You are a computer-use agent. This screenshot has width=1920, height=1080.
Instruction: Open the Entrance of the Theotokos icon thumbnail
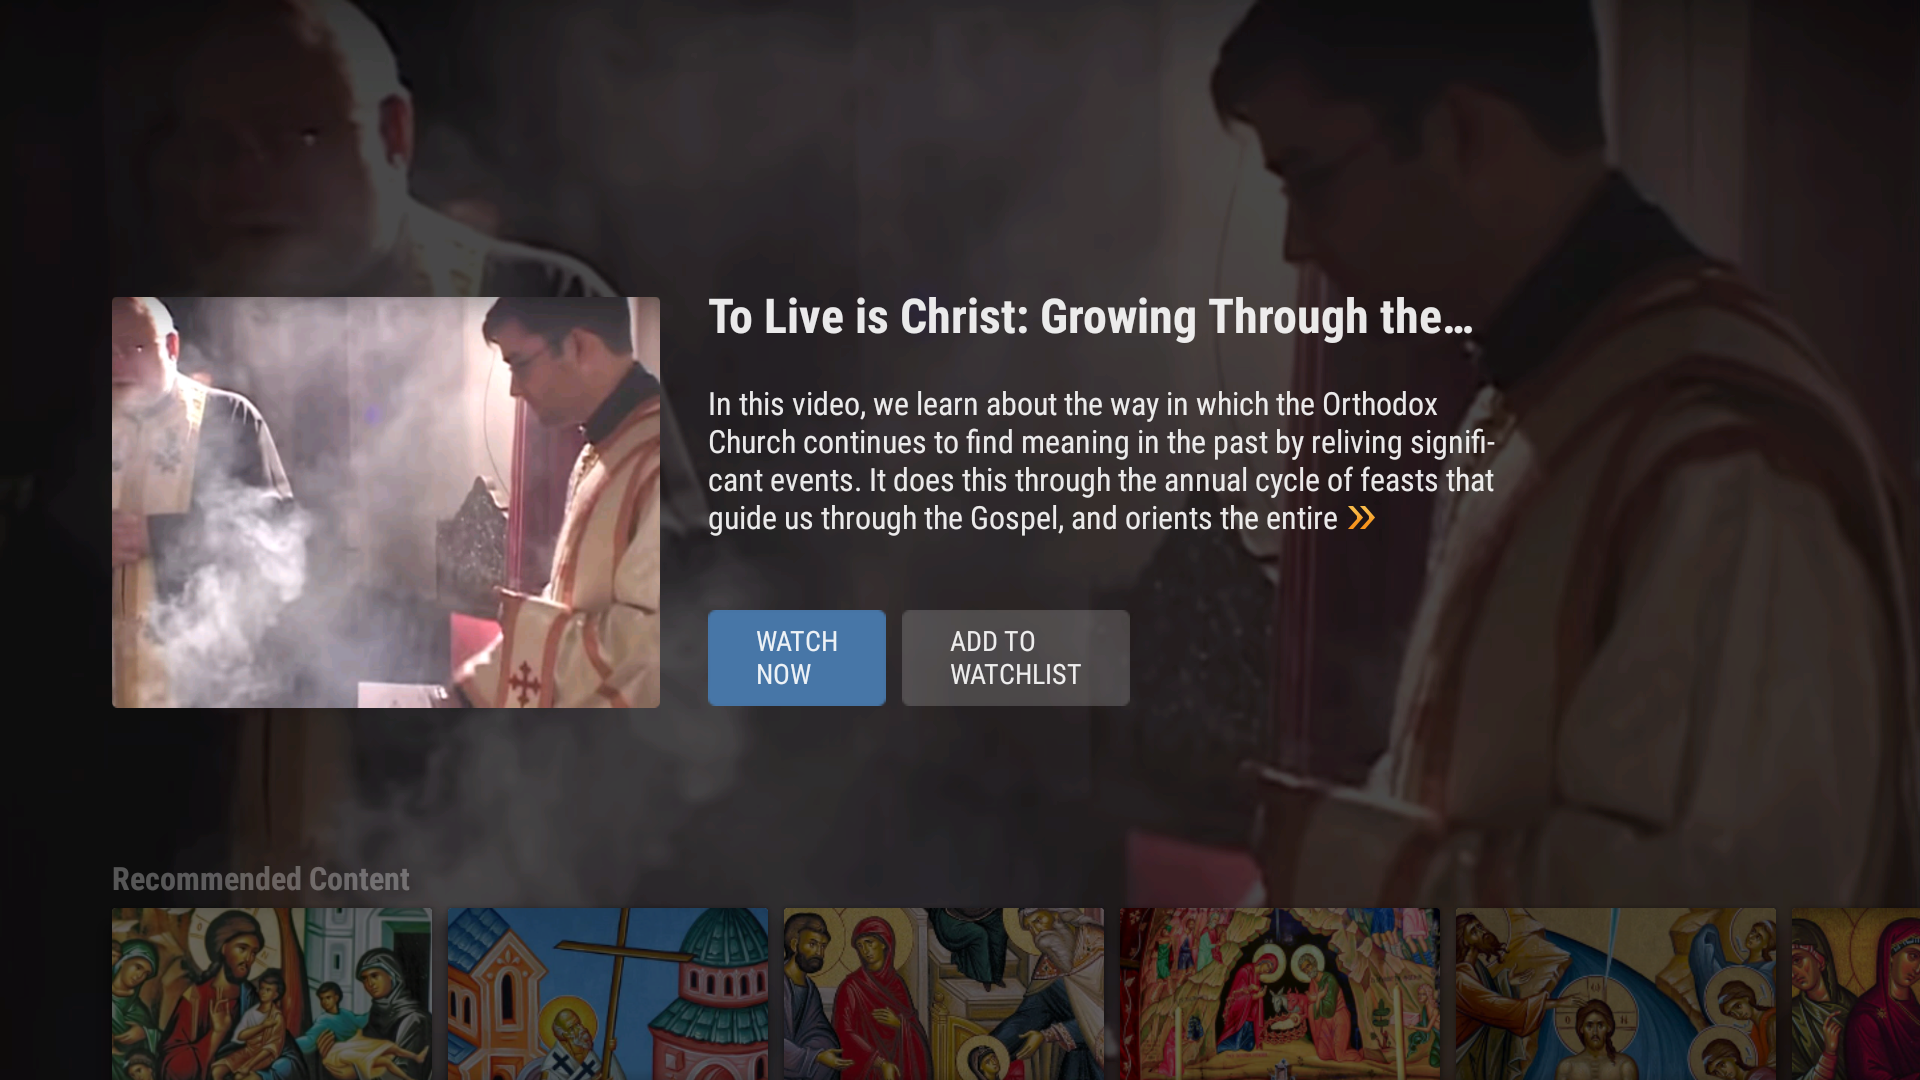coord(944,994)
